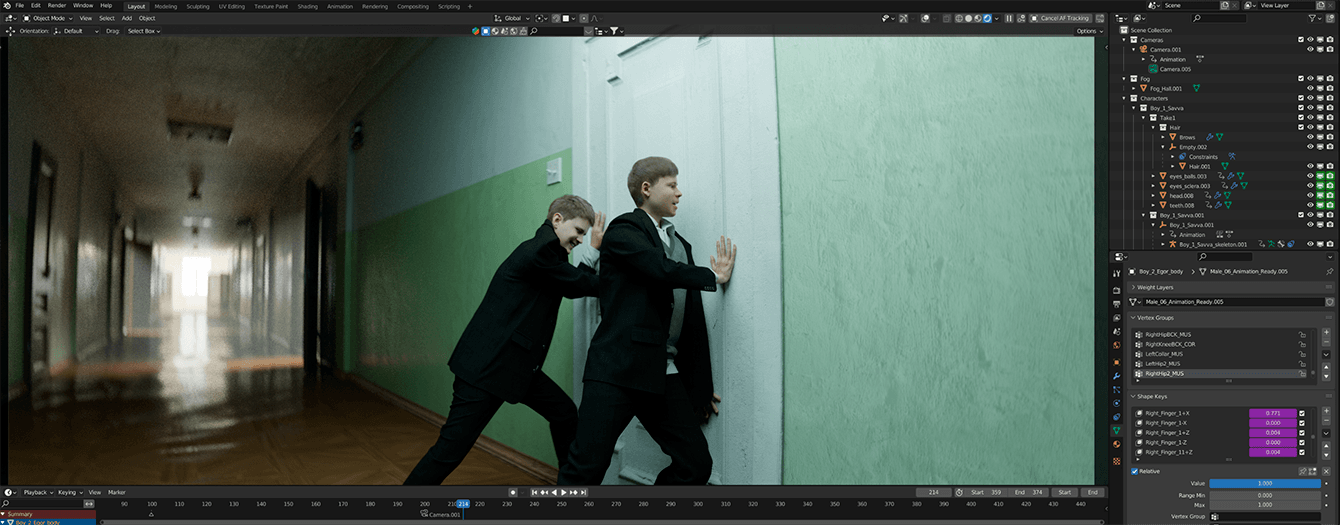Image resolution: width=1340 pixels, height=525 pixels.
Task: Open the Tool properties tab (wrench and screwdriver)
Action: tap(1117, 270)
